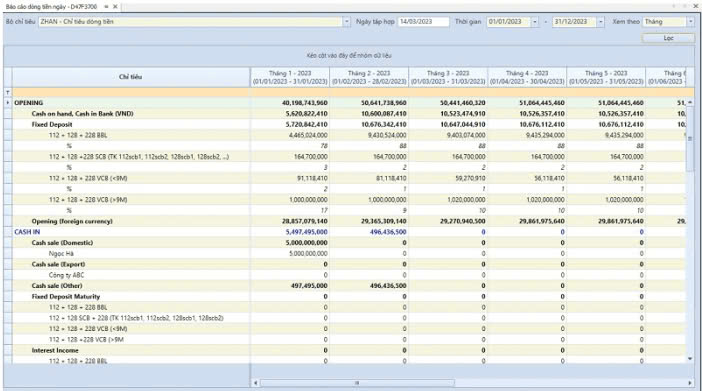
Task: Open the Xem theo Tháng dropdown
Action: click(x=690, y=21)
